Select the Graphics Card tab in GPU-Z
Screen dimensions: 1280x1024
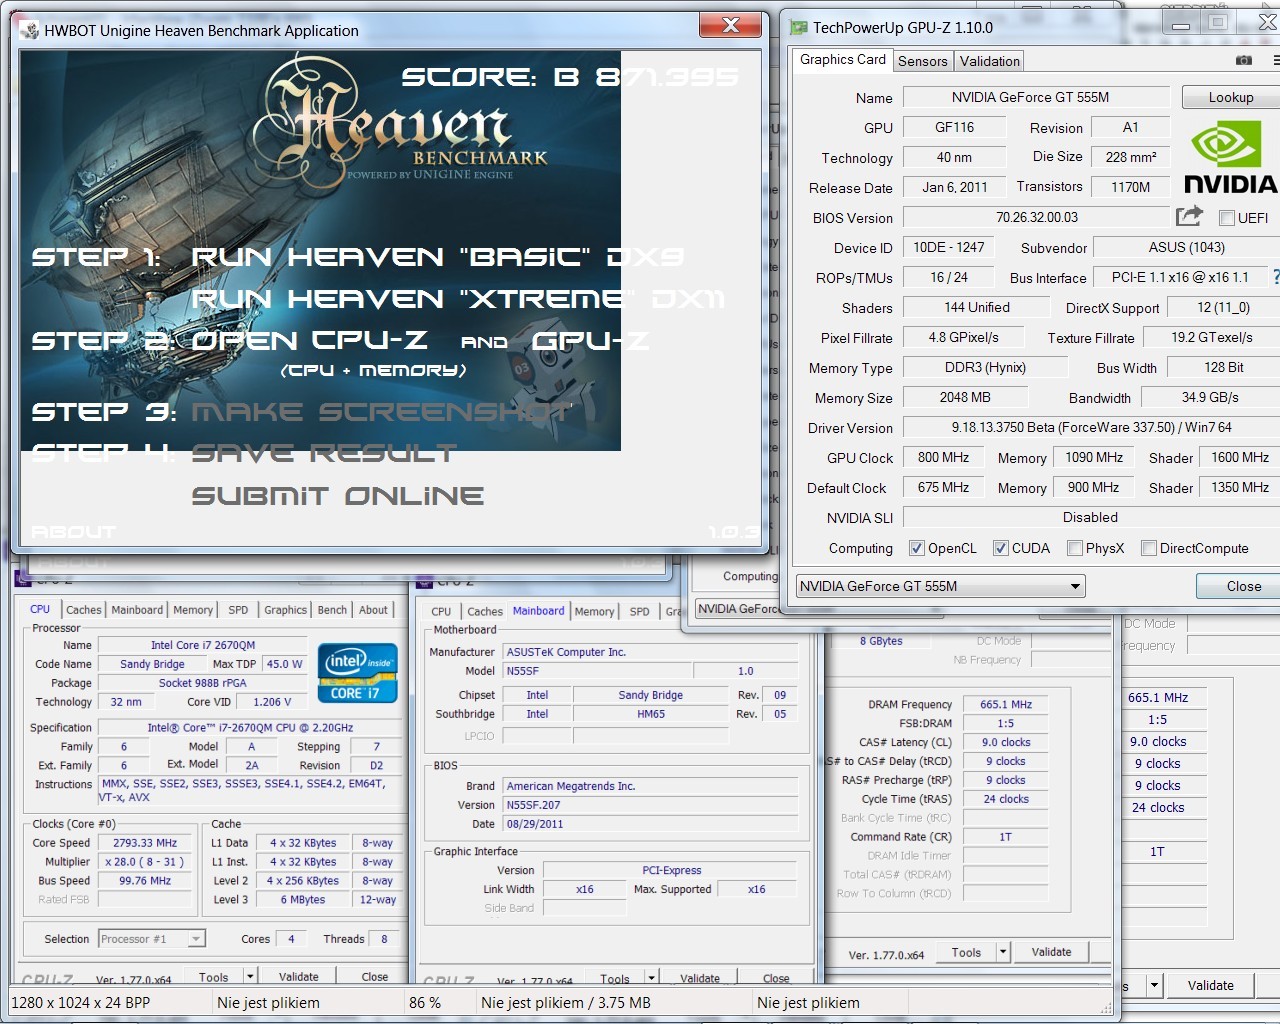(843, 60)
